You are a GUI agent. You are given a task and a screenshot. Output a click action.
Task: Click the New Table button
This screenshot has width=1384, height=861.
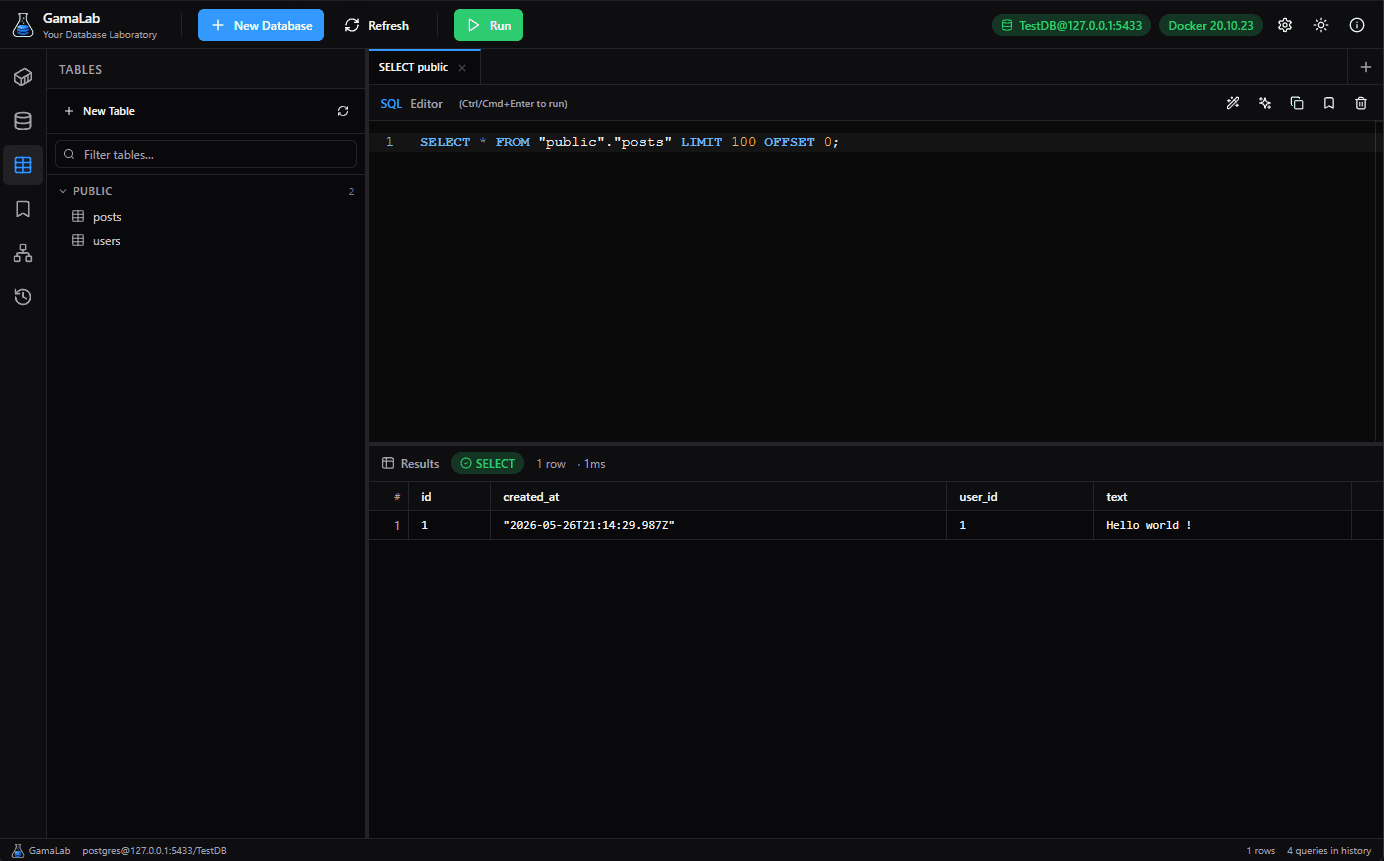(99, 111)
